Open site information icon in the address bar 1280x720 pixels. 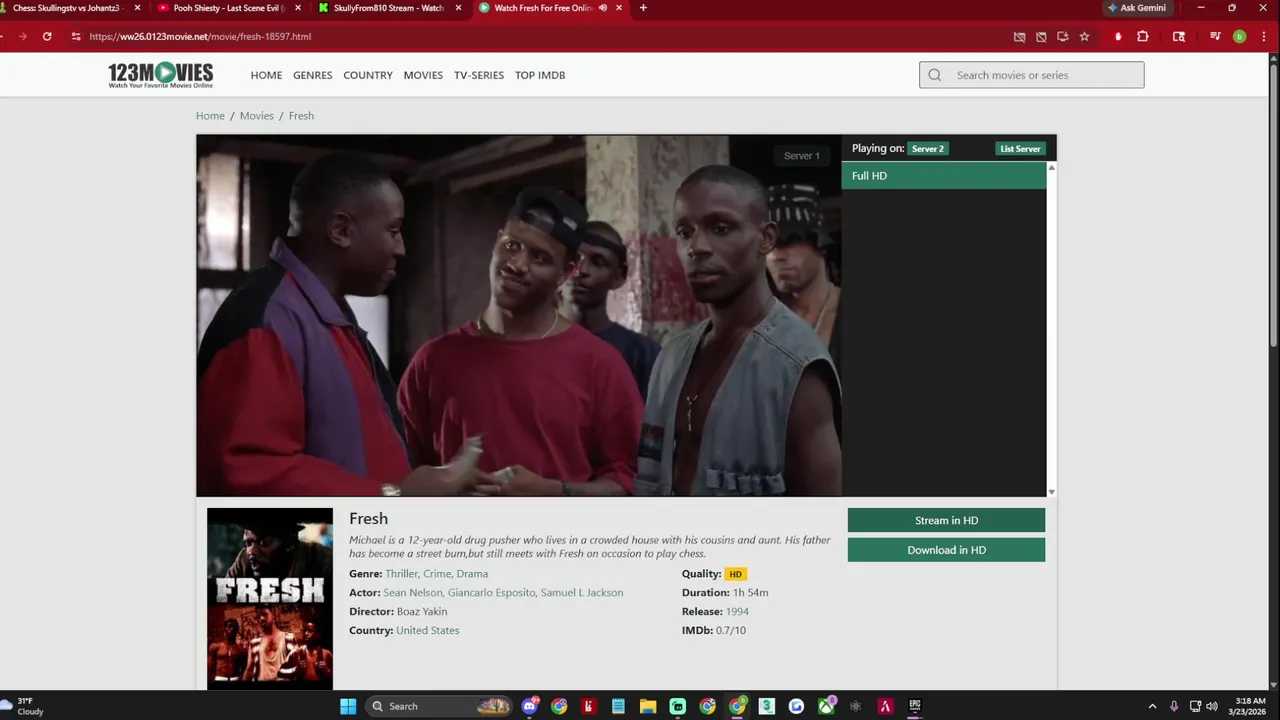tap(76, 36)
